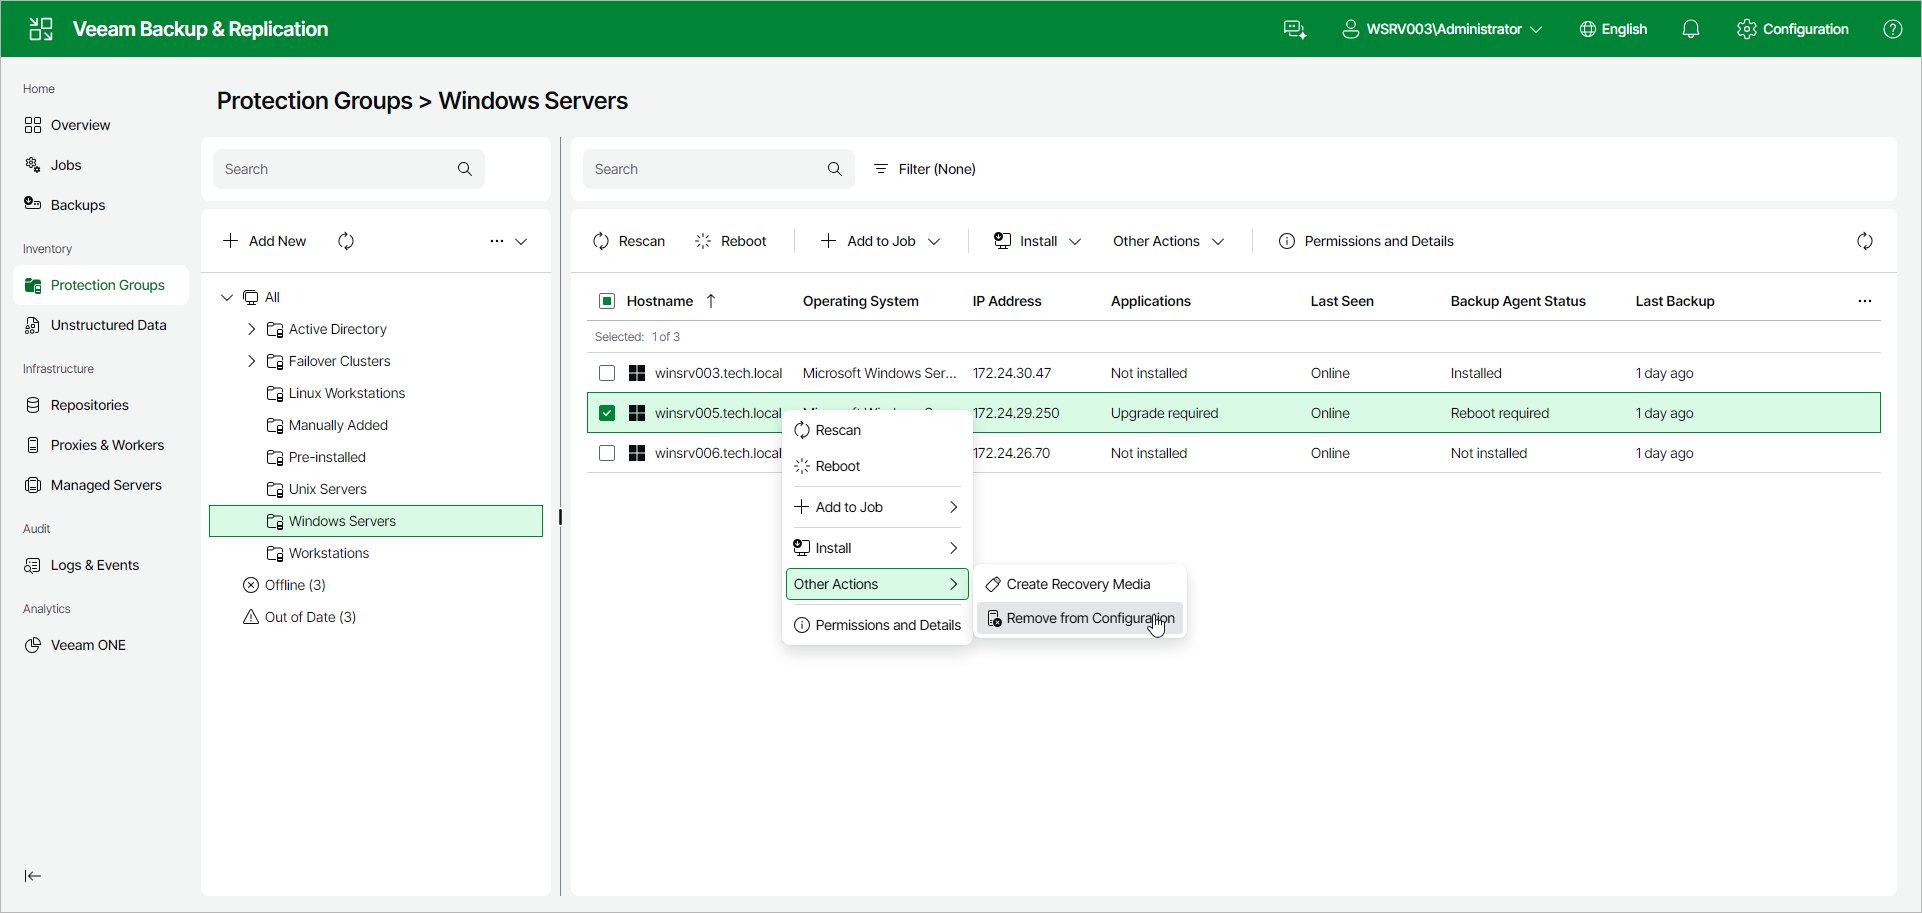Viewport: 1922px width, 913px height.
Task: Collapse the All tree node
Action: (227, 297)
